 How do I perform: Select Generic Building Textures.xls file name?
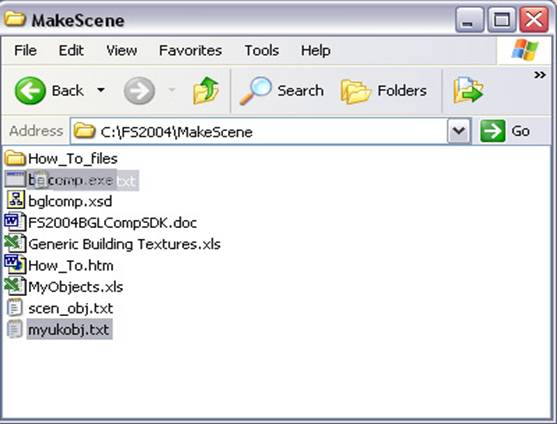coord(124,244)
